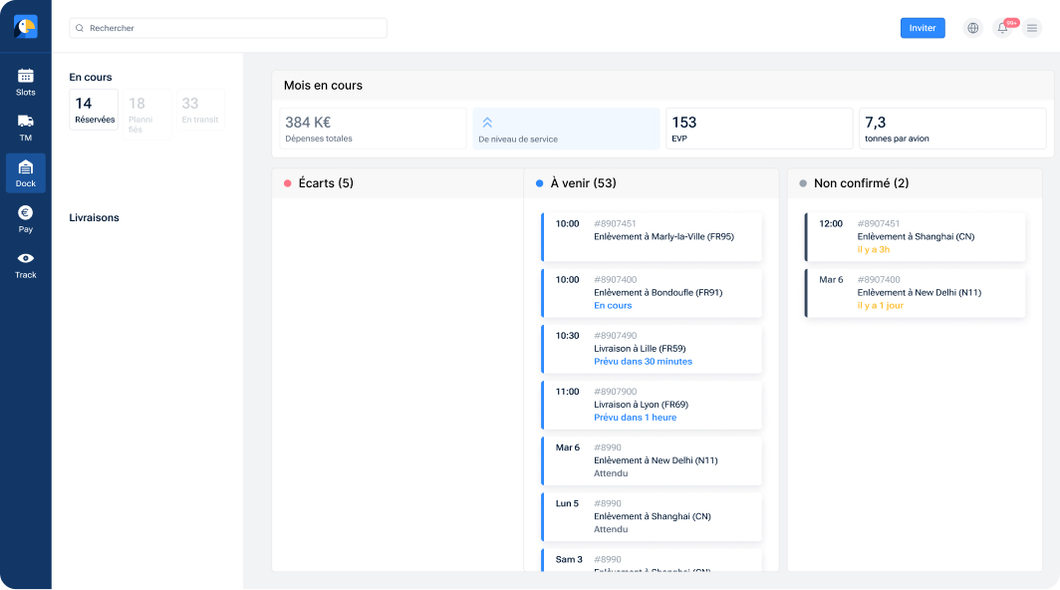Image resolution: width=1060 pixels, height=590 pixels.
Task: Select the 33 En transit tab
Action: [x=200, y=109]
